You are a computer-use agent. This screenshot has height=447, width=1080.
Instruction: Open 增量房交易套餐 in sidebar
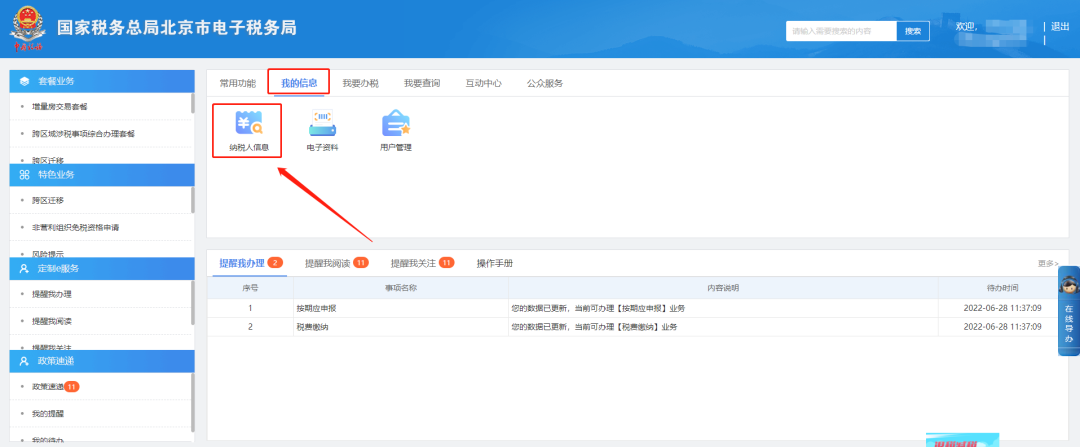click(60, 106)
